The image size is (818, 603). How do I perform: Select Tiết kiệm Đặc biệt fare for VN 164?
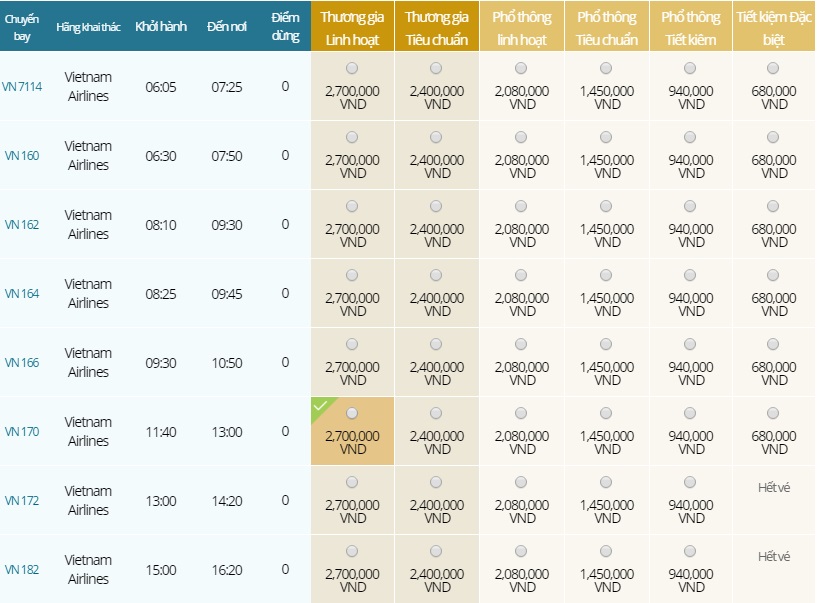pyautogui.click(x=773, y=275)
